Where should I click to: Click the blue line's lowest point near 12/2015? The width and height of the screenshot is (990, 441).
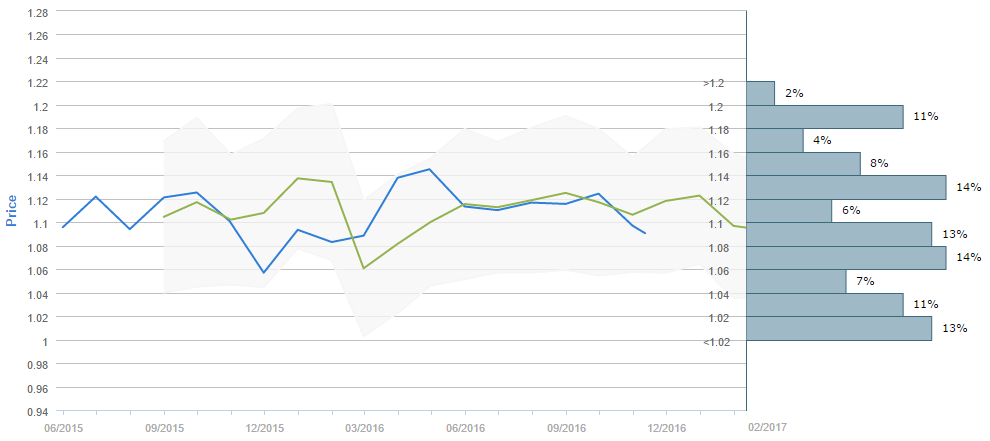pos(264,272)
